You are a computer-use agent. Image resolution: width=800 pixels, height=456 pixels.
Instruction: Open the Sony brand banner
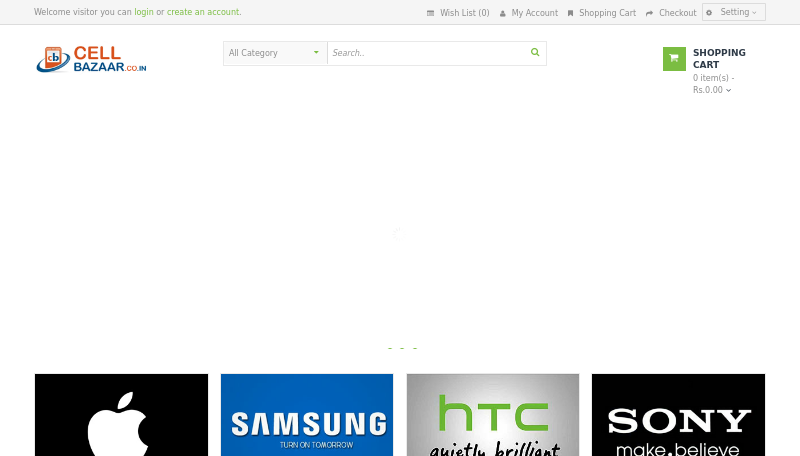point(679,415)
